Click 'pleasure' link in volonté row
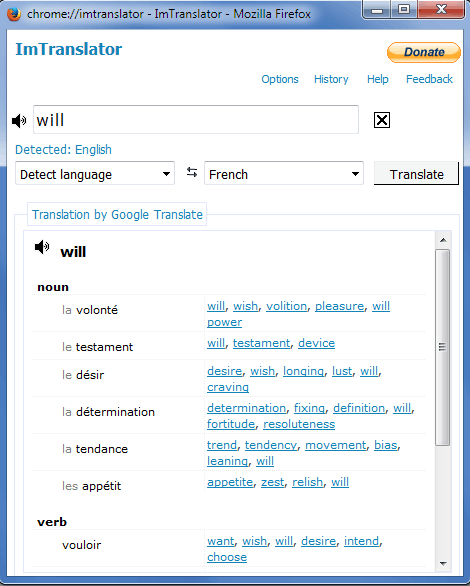 coord(339,306)
